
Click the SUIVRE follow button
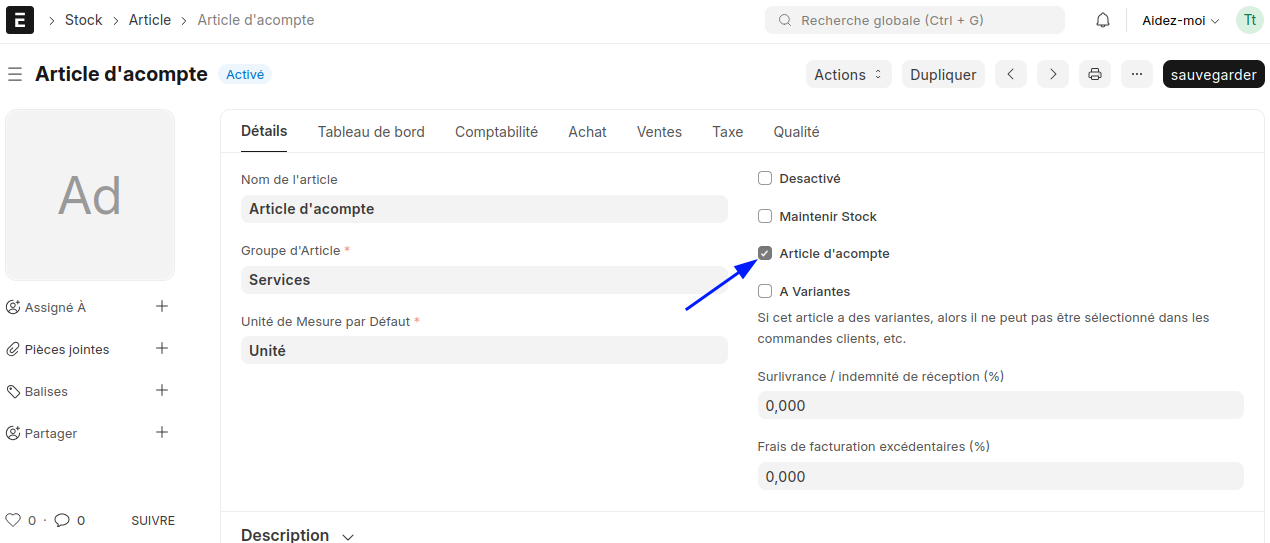click(x=153, y=521)
